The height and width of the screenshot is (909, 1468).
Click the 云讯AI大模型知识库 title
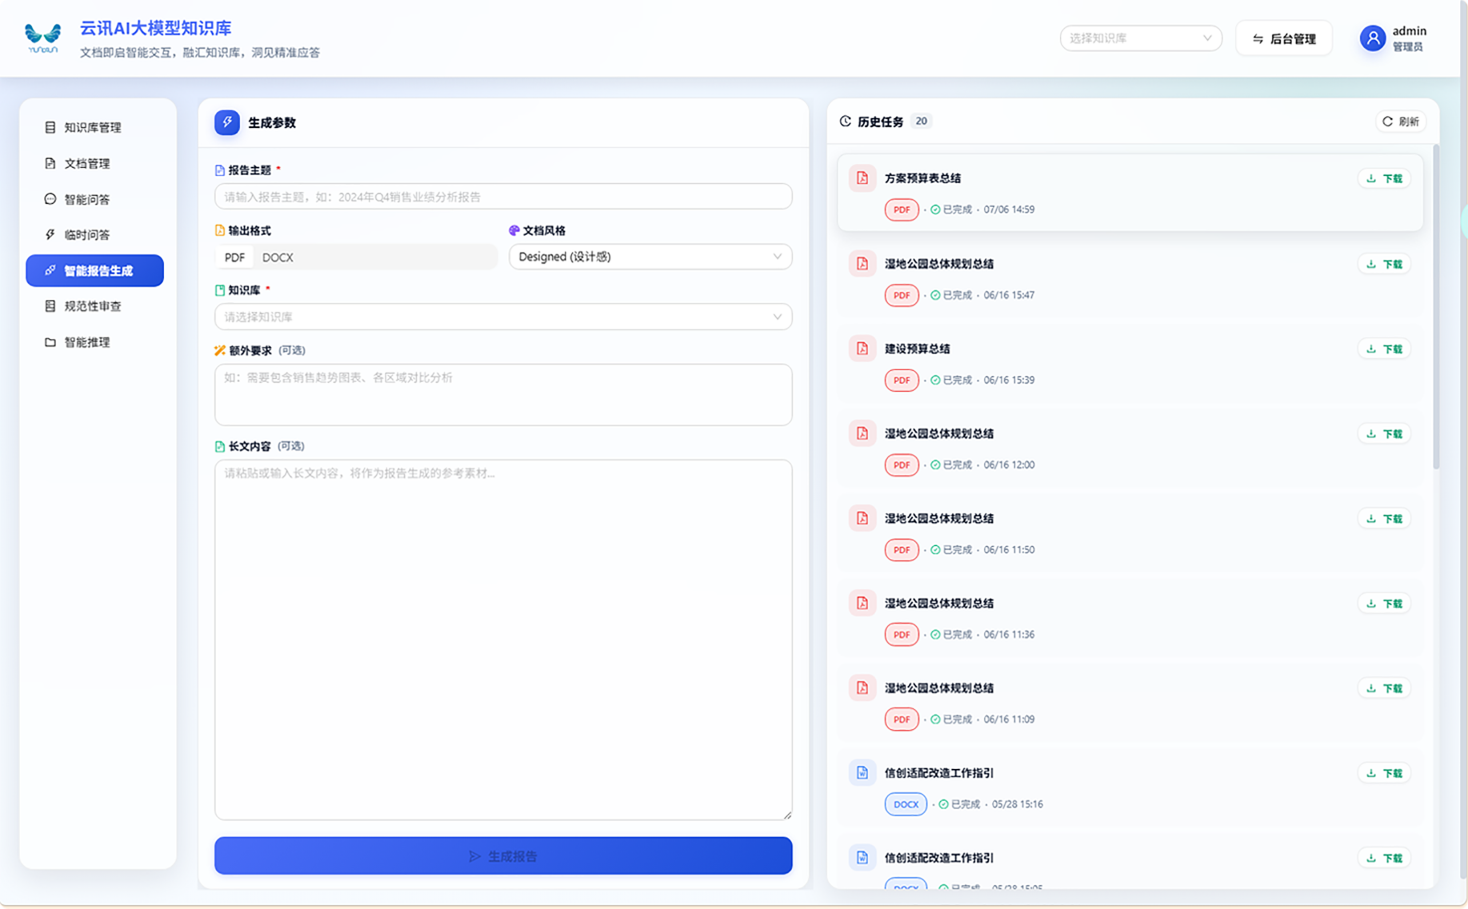tap(155, 28)
